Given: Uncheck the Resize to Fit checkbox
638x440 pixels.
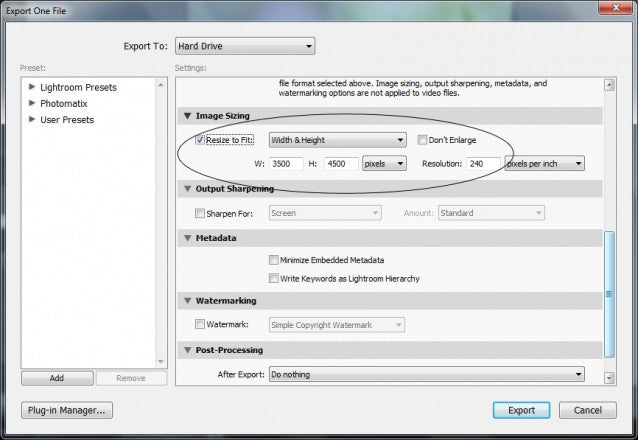Looking at the screenshot, I should click(x=201, y=140).
